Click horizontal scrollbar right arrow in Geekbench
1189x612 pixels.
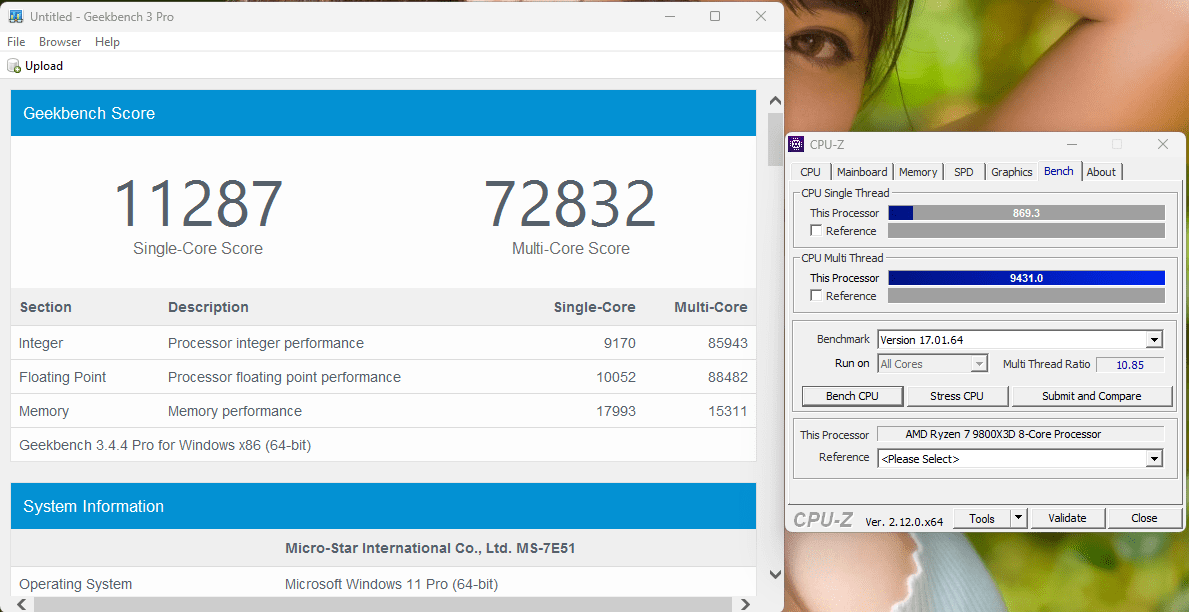point(745,604)
